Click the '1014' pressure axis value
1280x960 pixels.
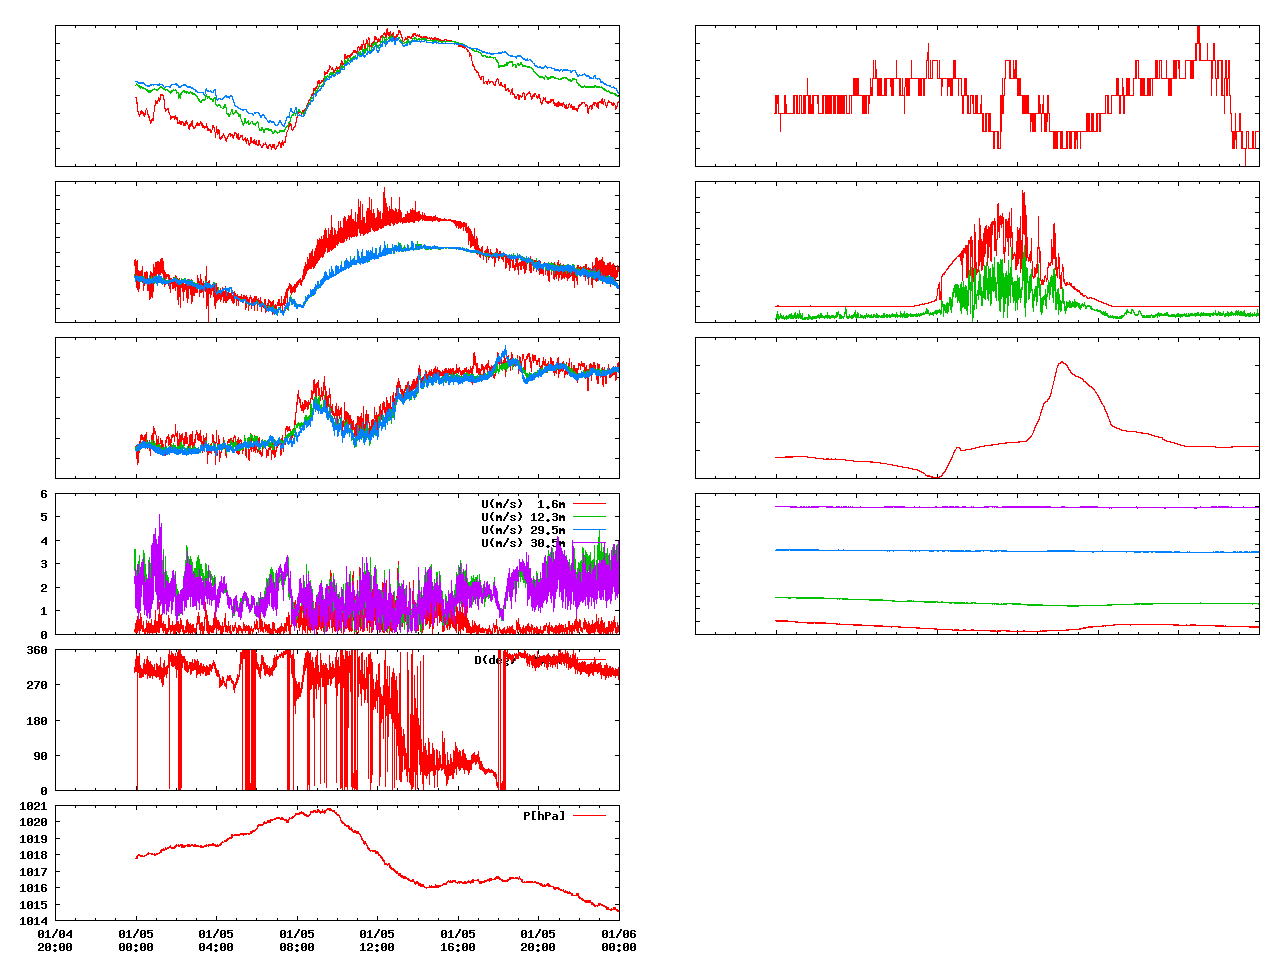[x=33, y=921]
